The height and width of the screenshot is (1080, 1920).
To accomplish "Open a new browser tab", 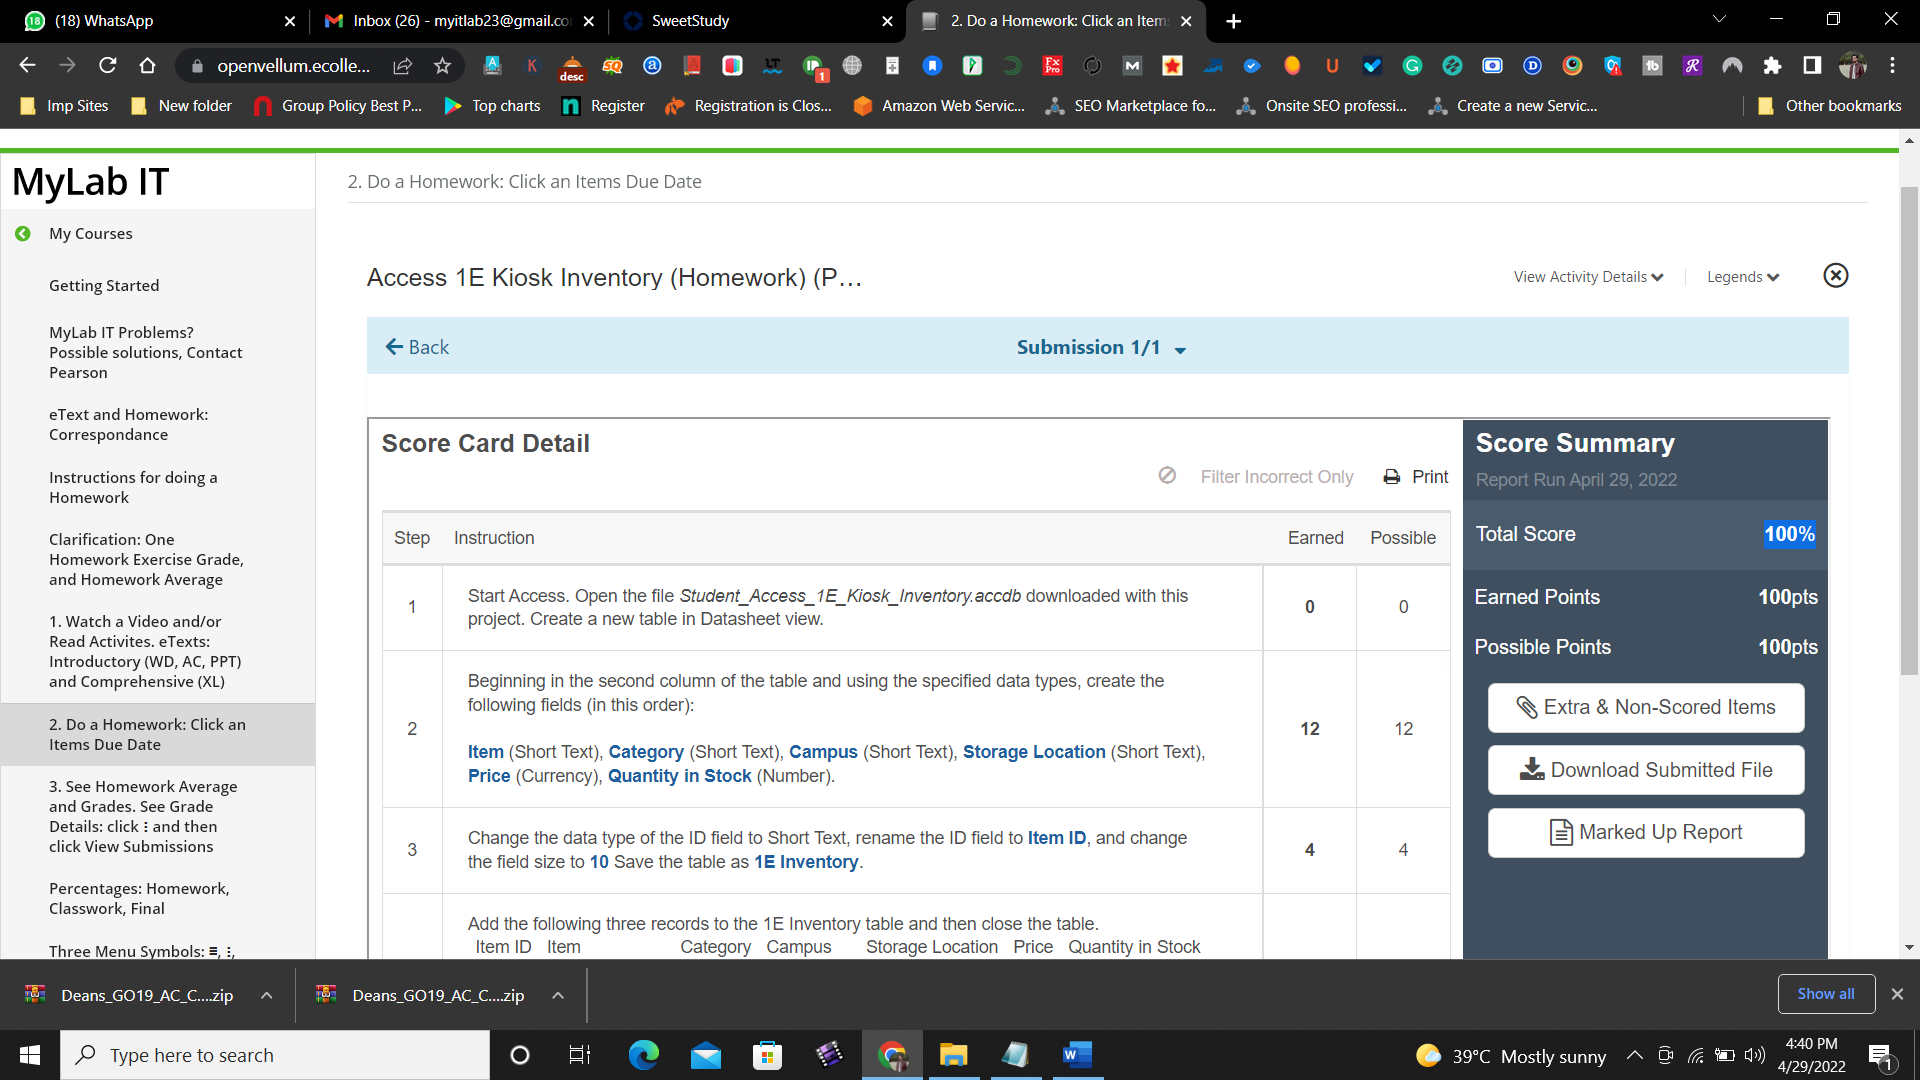I will [1233, 21].
